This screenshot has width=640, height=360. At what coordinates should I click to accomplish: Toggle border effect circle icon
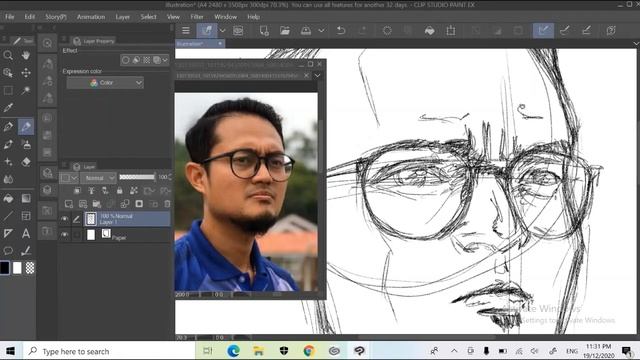click(126, 60)
